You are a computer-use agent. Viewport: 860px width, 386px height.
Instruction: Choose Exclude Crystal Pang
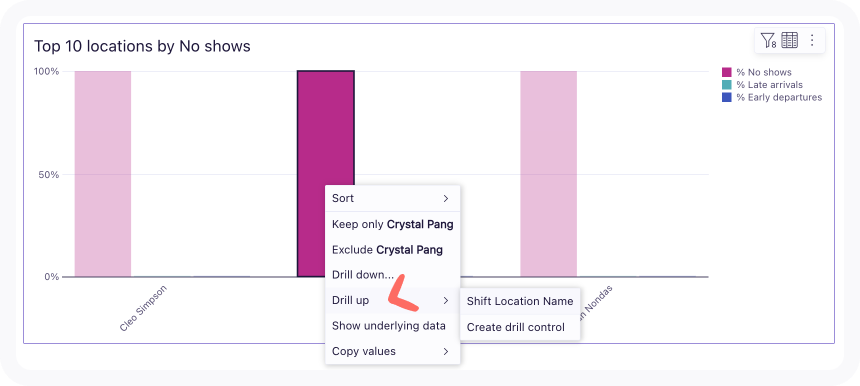click(392, 250)
